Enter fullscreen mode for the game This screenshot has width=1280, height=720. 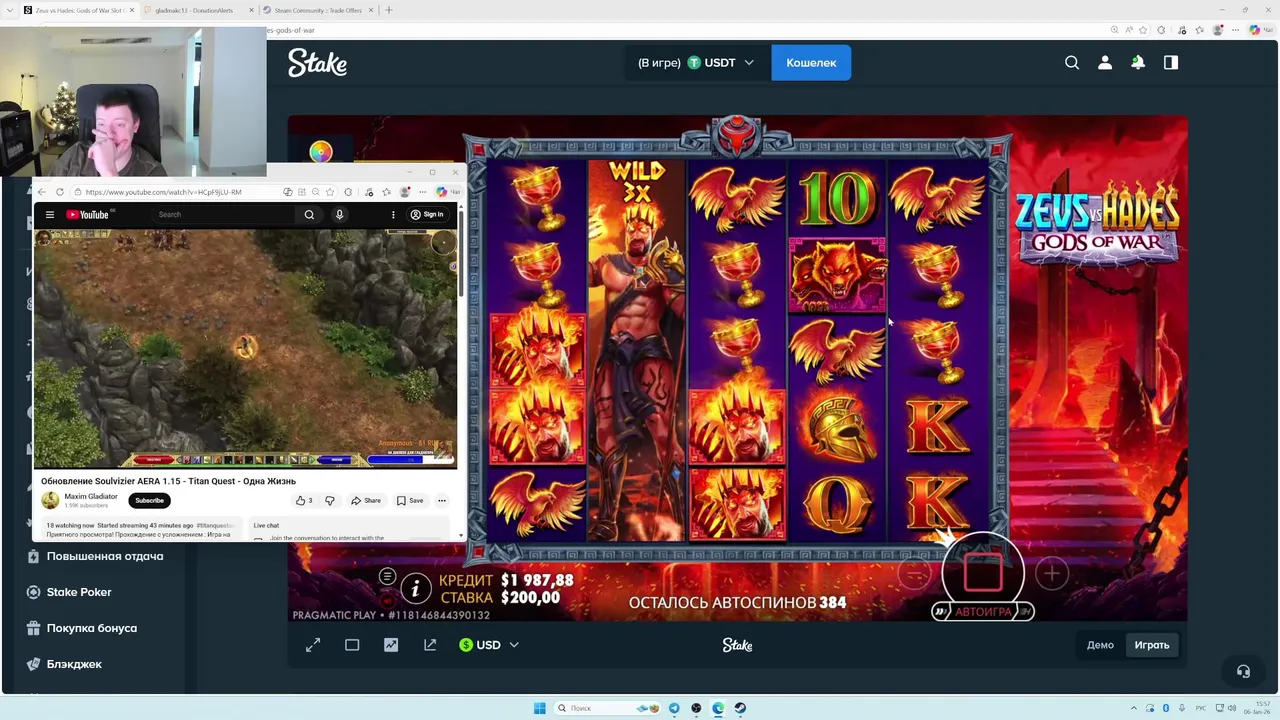pyautogui.click(x=313, y=645)
